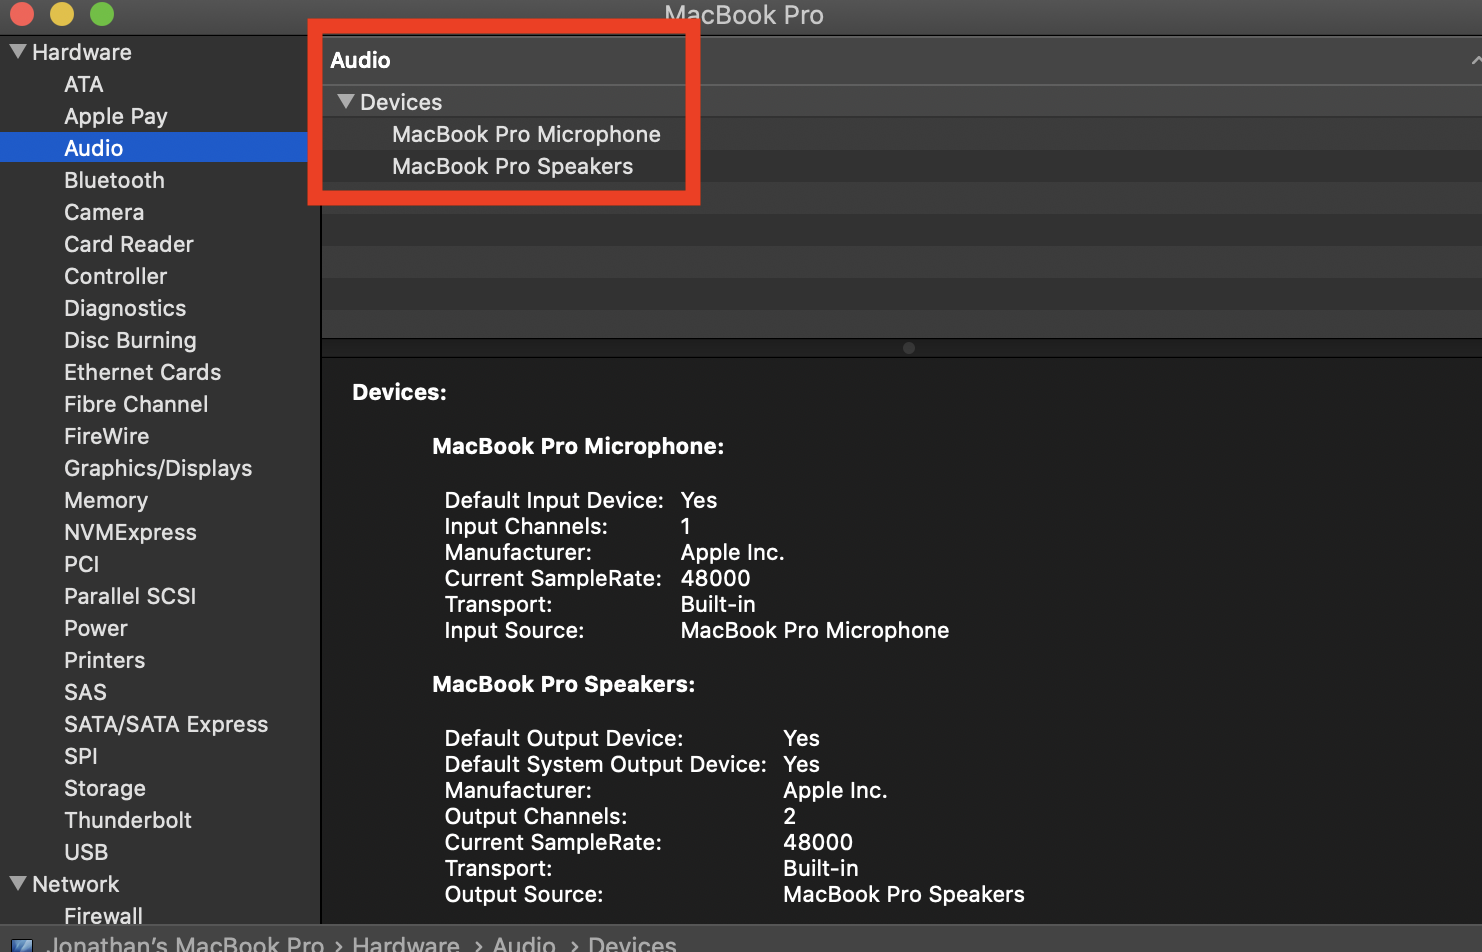Click Audio in the bottom path bar
Screen dimensions: 1482x952
click(x=524, y=944)
